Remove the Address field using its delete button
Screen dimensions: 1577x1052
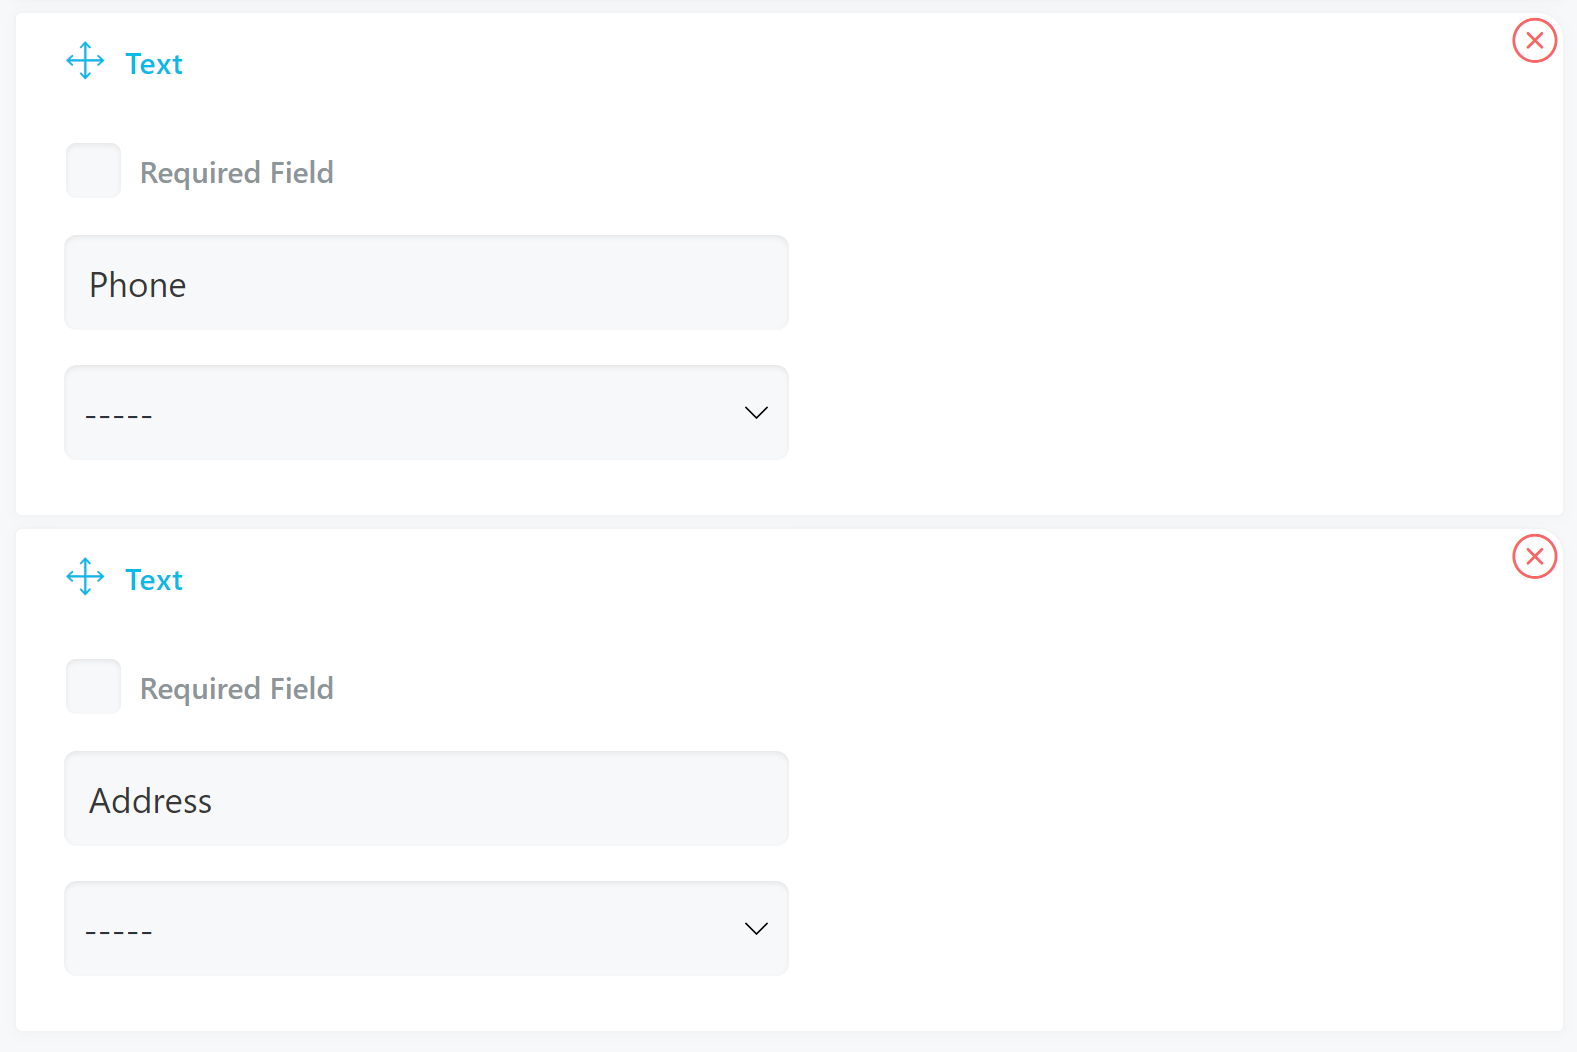coord(1534,556)
